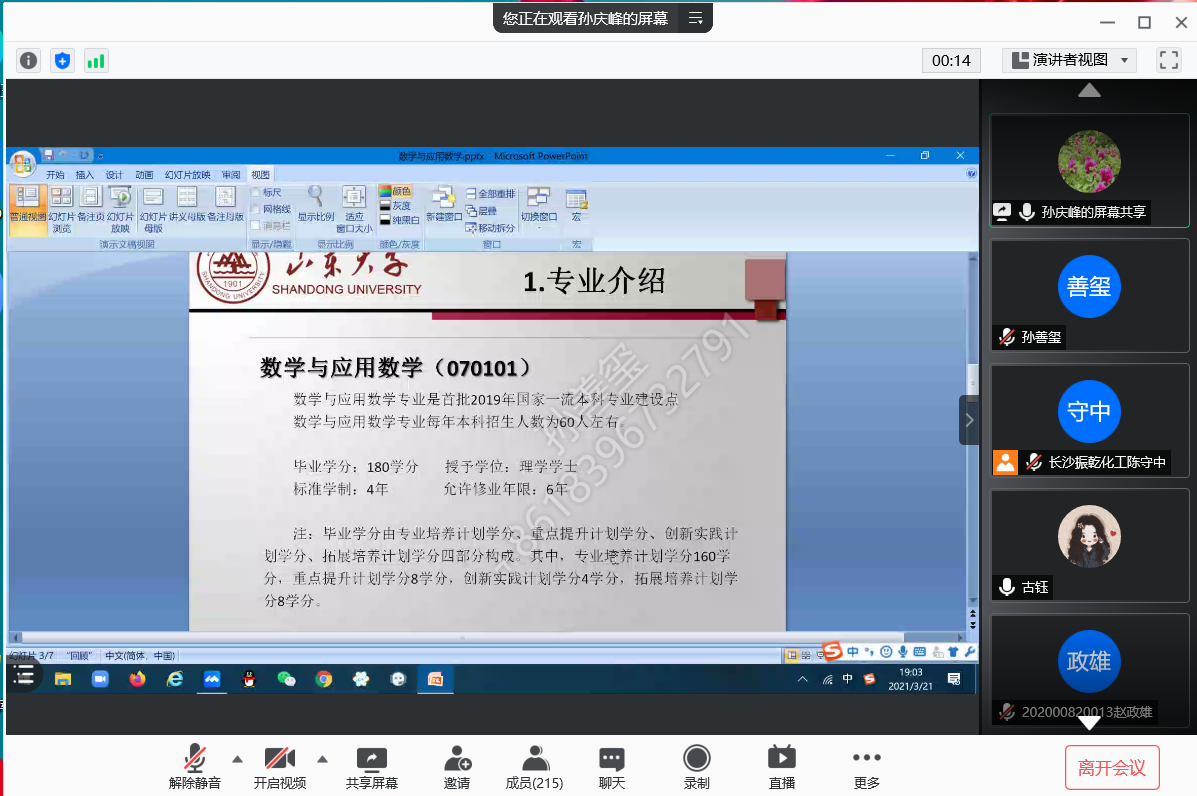1197x796 pixels.
Task: Collapse the participant video side panel
Action: tap(969, 420)
